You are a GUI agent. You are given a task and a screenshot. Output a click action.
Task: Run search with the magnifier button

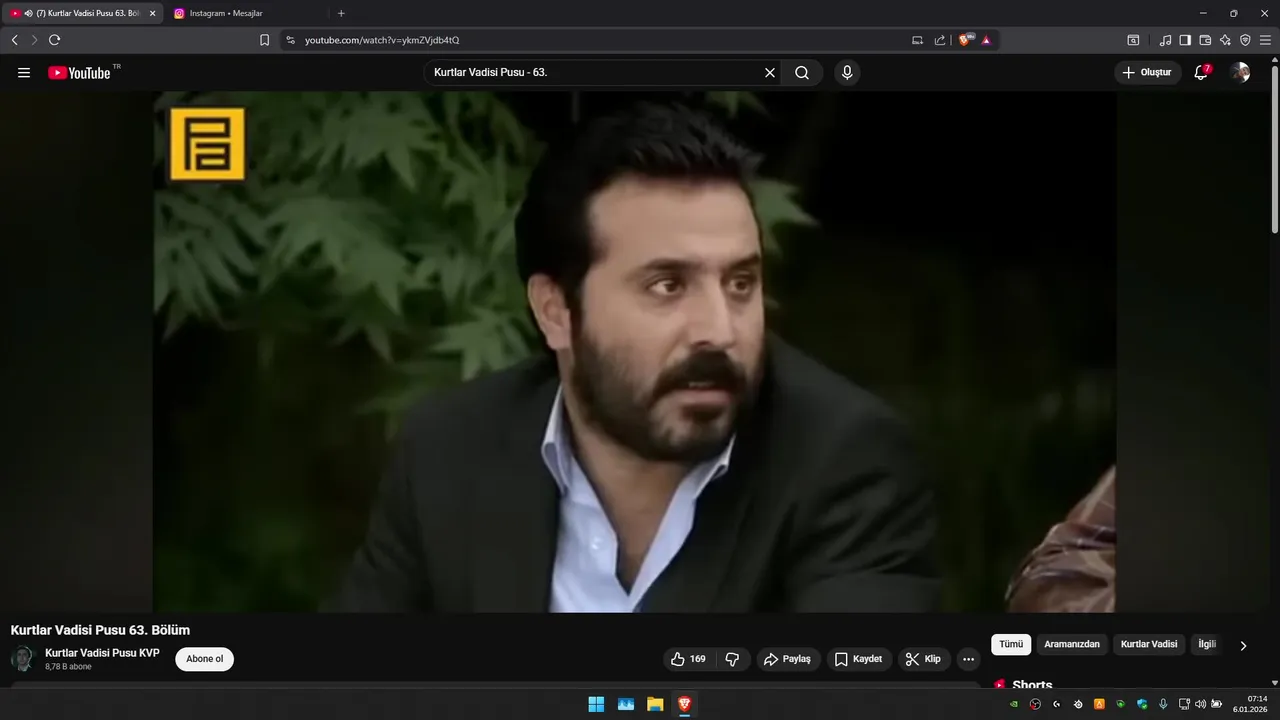pyautogui.click(x=802, y=73)
